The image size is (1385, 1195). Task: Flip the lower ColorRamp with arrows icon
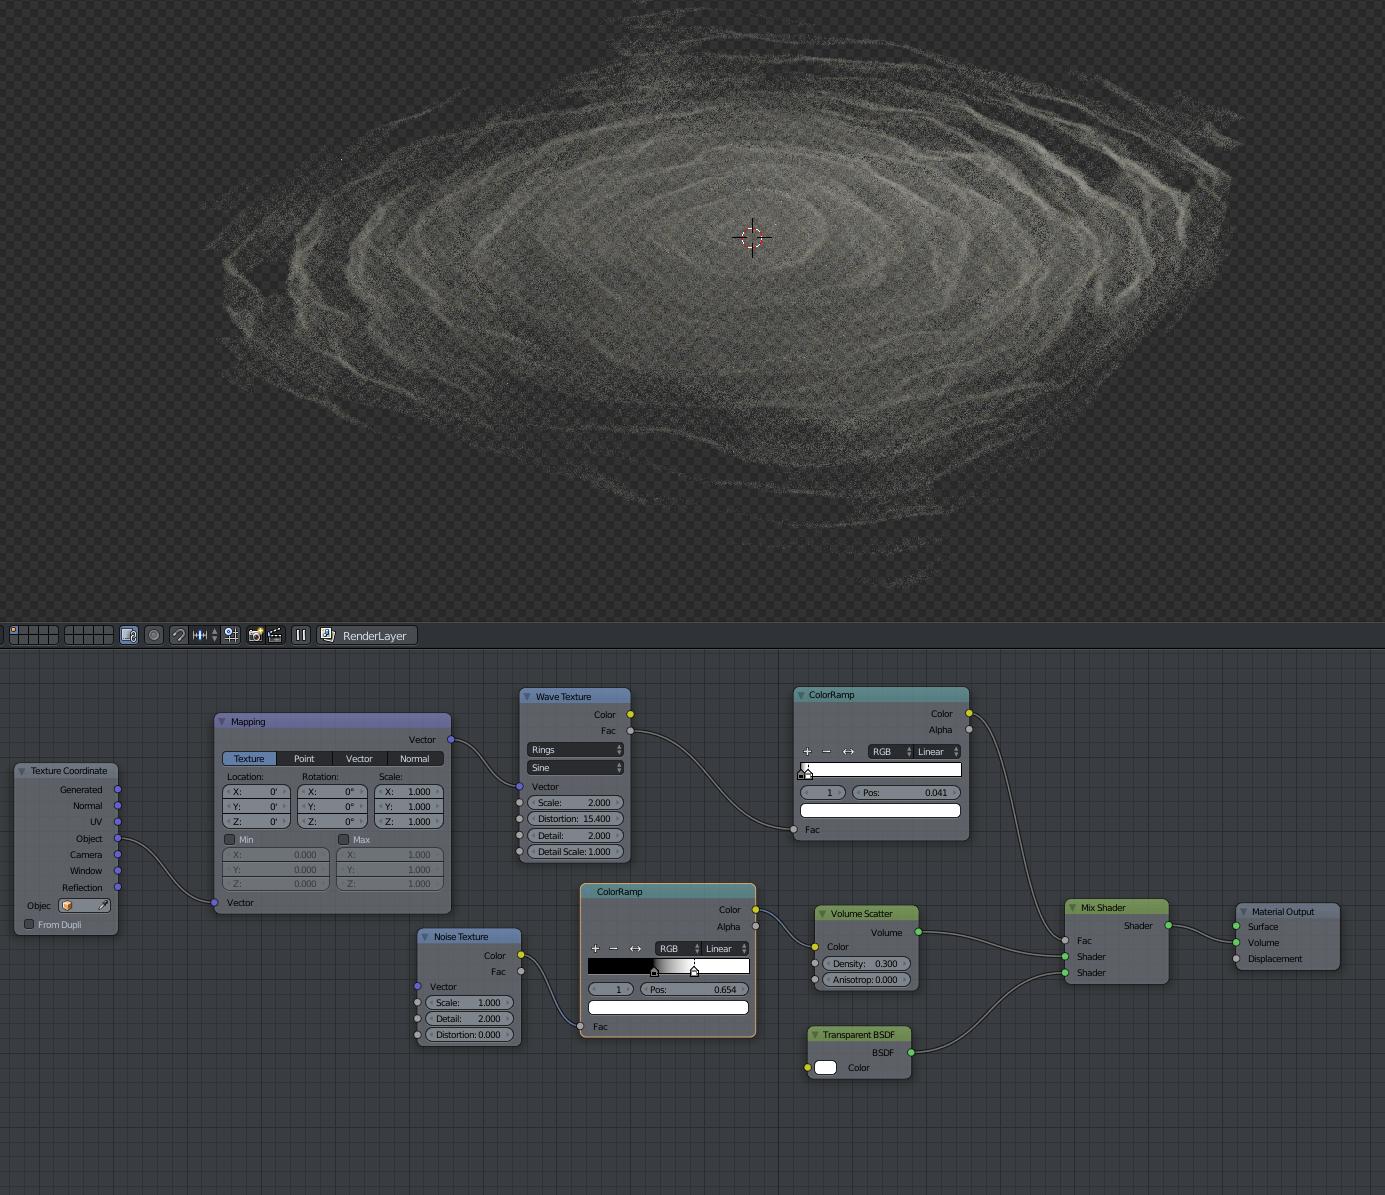pos(635,949)
